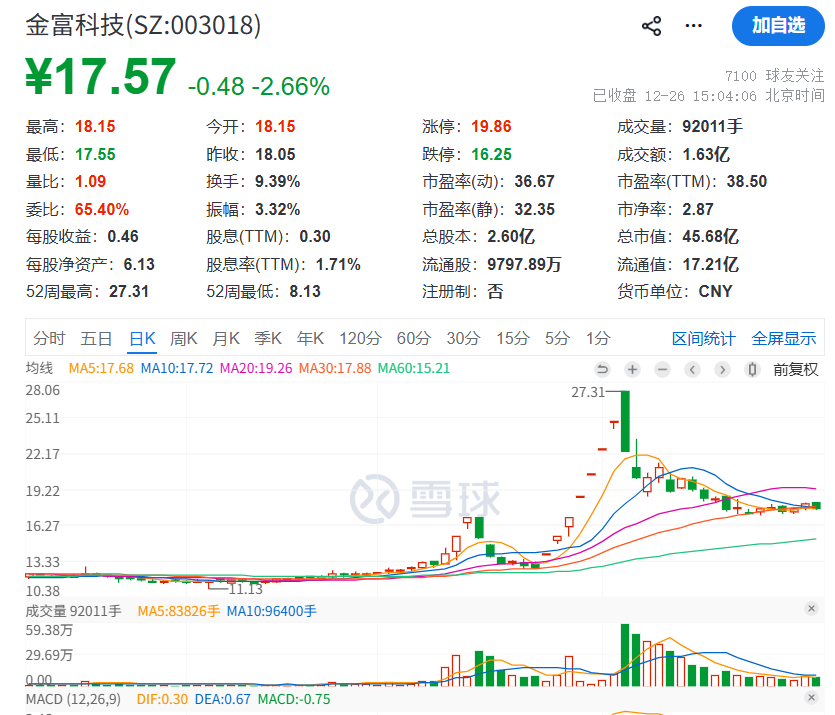835x715 pixels.
Task: Click the DEA:0.67 indicator value
Action: (223, 699)
